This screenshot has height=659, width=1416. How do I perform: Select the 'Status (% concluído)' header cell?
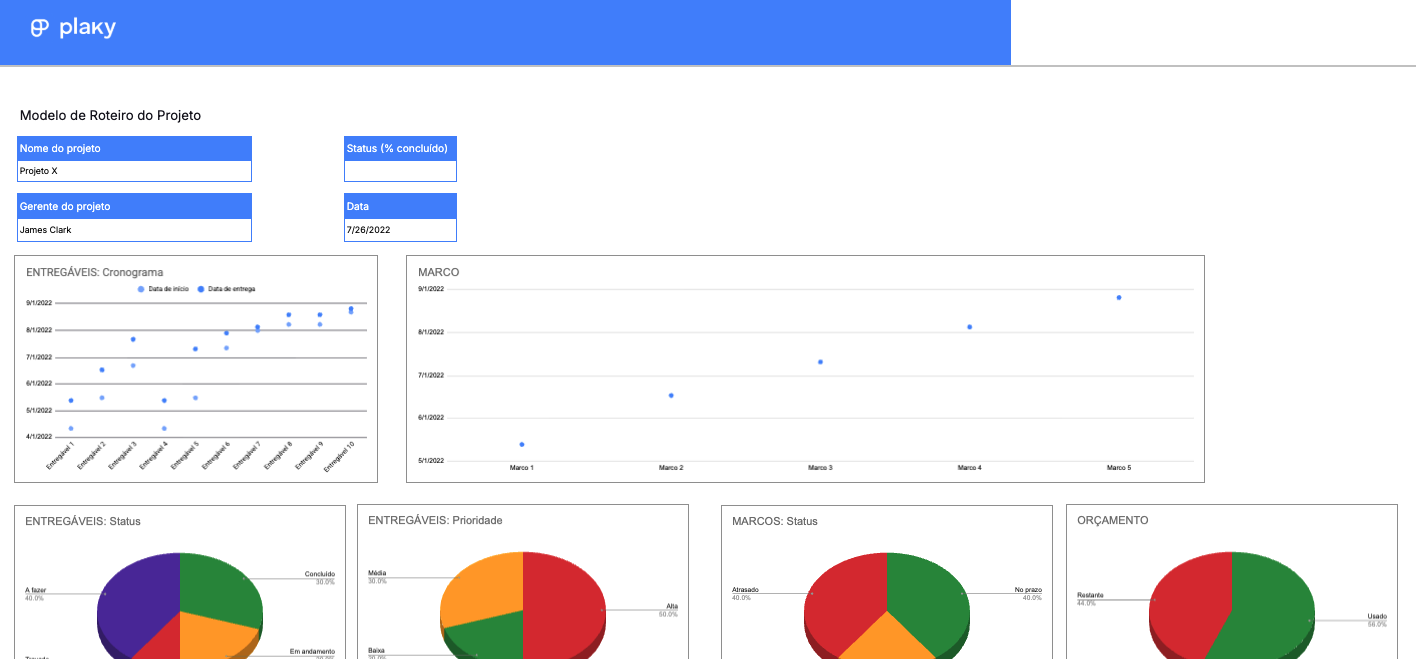coord(400,148)
